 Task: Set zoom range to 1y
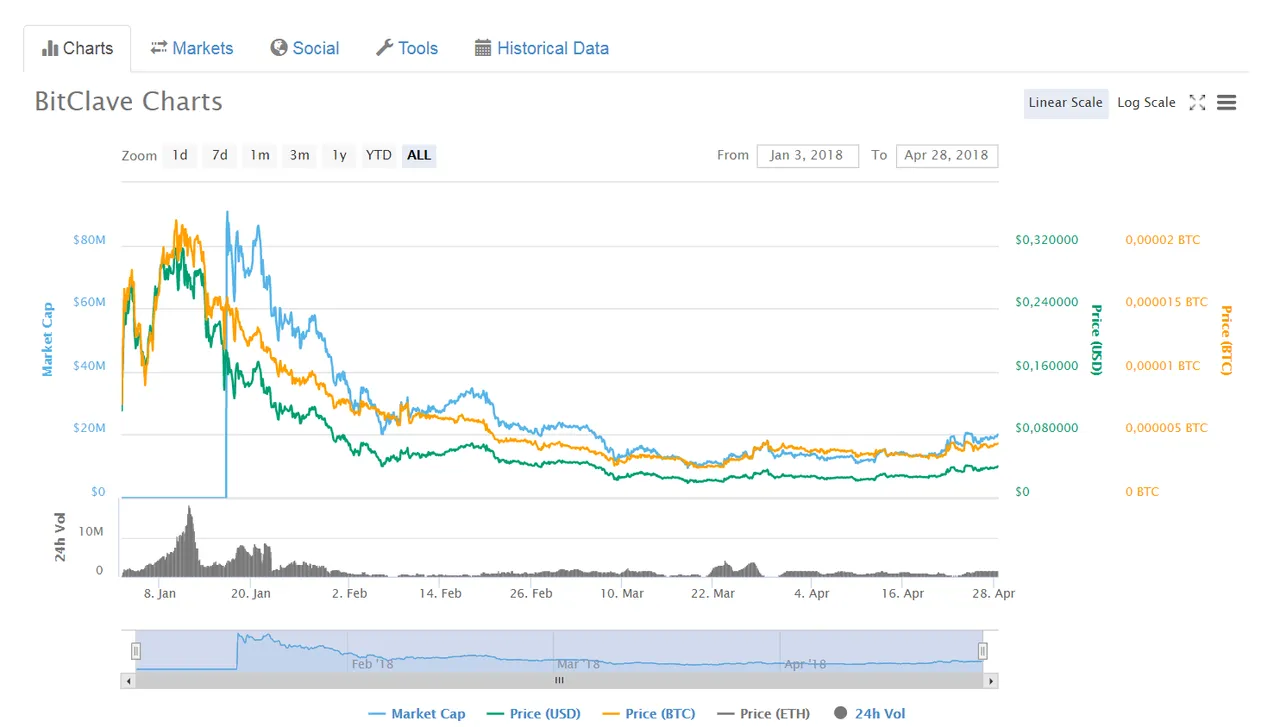(x=340, y=155)
